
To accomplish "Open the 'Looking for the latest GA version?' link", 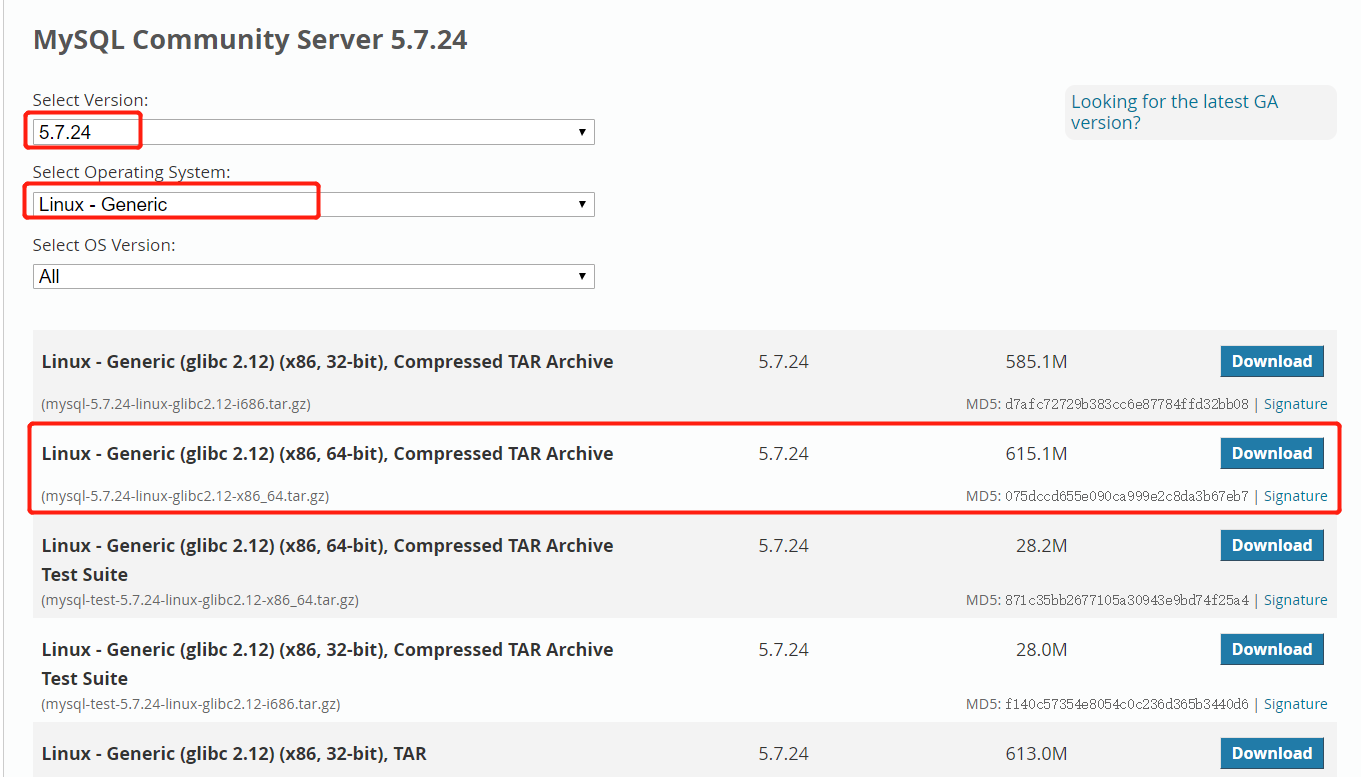I will pyautogui.click(x=1174, y=112).
